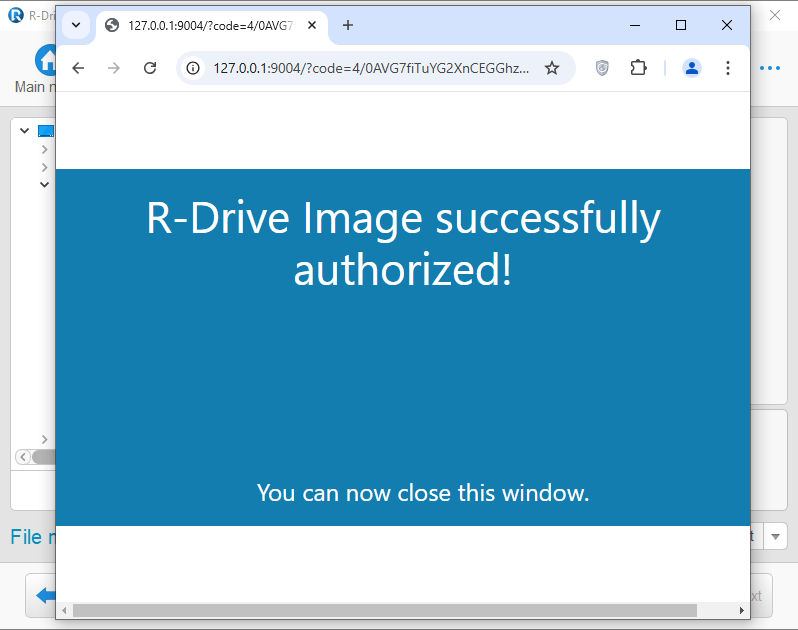Image resolution: width=798 pixels, height=630 pixels.
Task: Click the browser forward arrow
Action: point(114,68)
